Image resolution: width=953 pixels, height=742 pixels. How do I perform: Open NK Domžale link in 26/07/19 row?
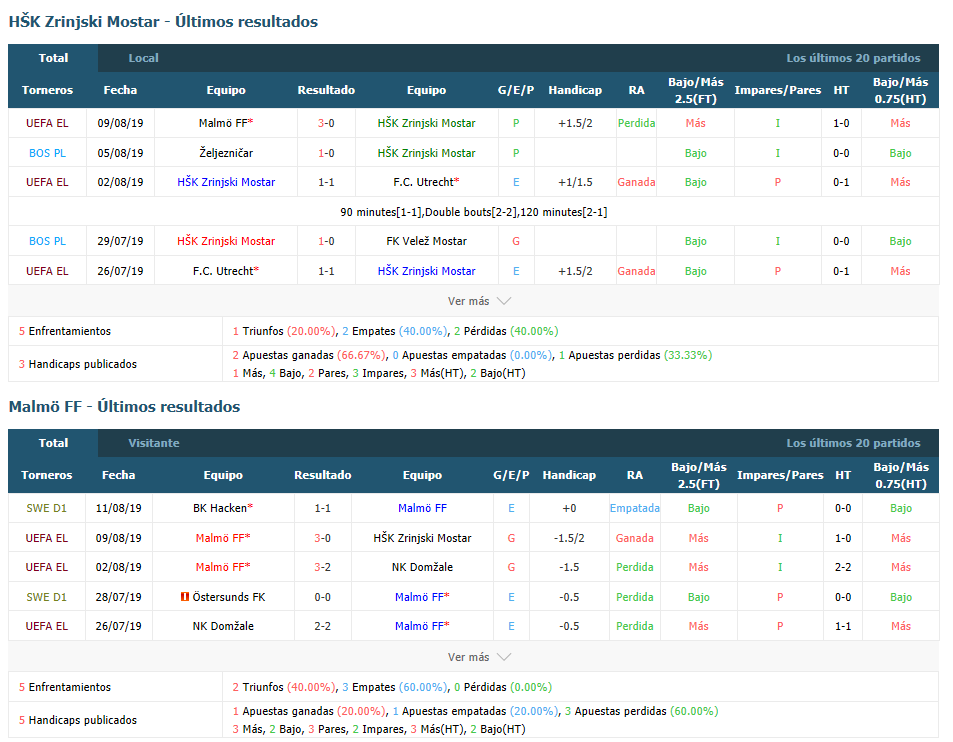223,626
